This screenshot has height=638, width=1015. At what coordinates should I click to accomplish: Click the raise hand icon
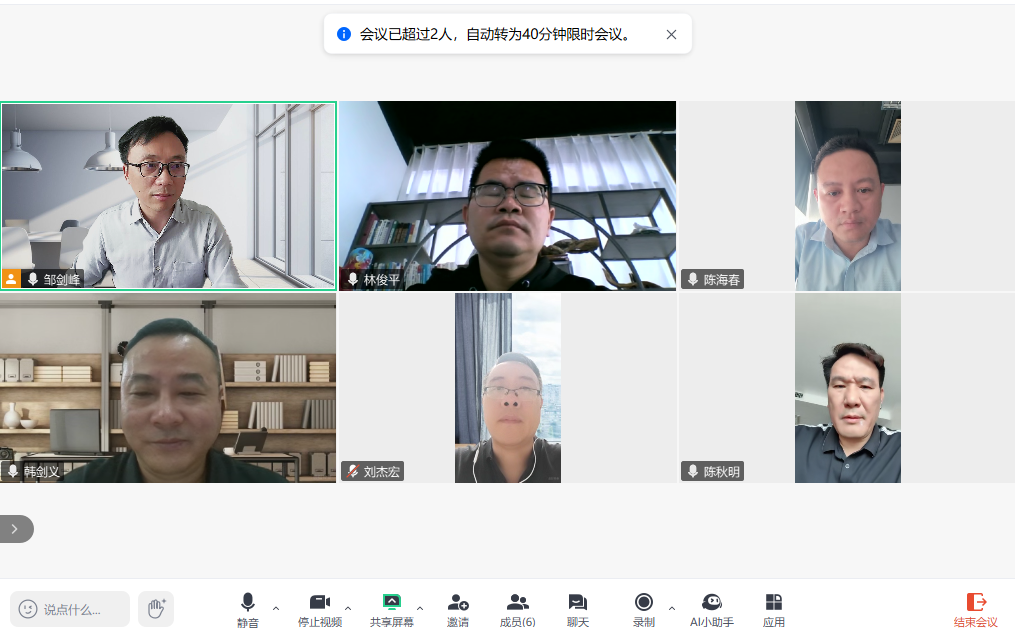pyautogui.click(x=156, y=608)
